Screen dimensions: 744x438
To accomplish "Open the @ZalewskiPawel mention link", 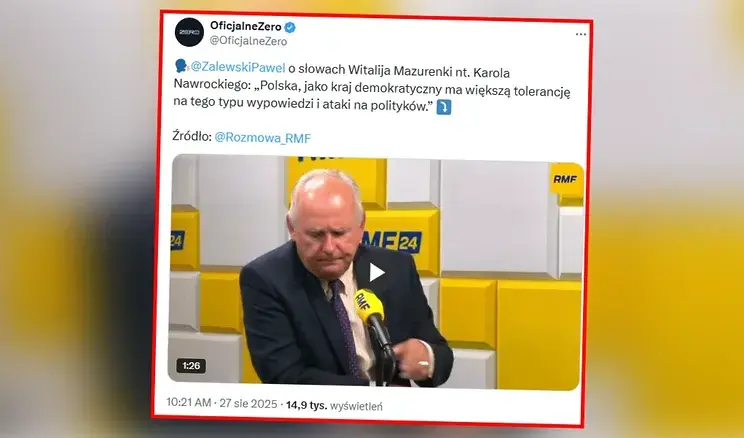I will coord(238,67).
